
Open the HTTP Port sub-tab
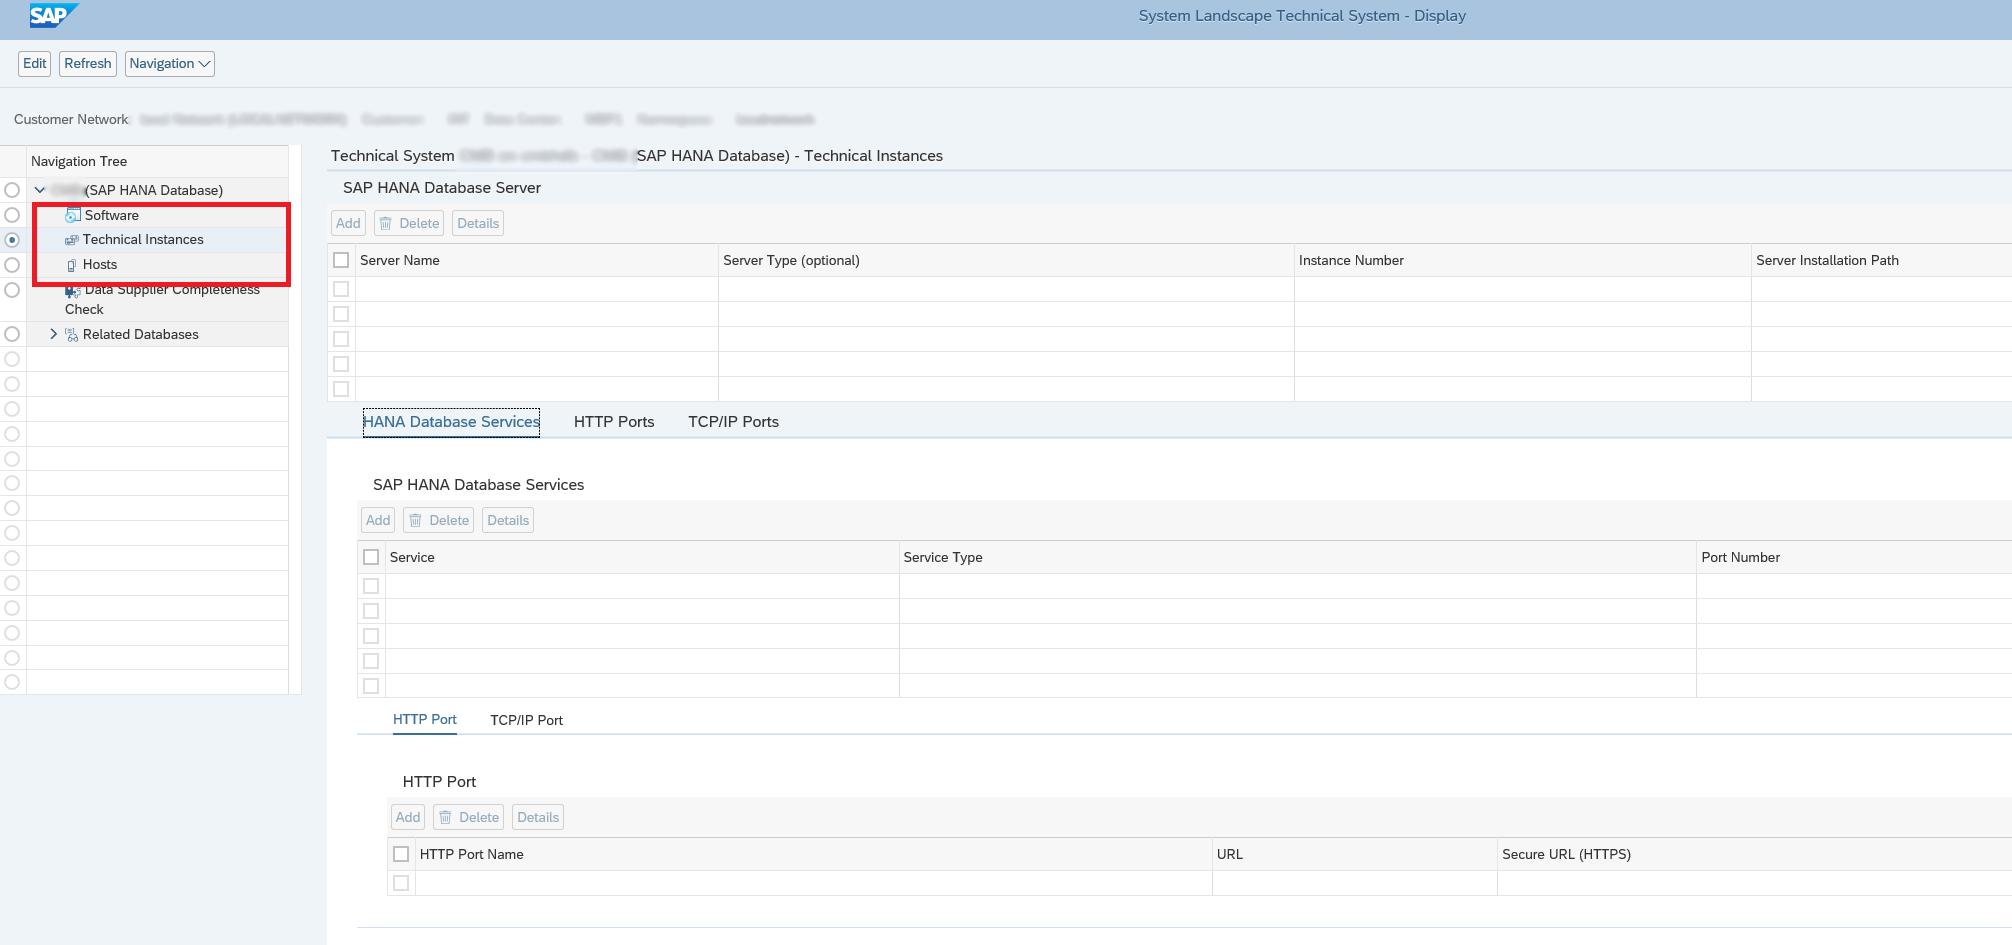tap(425, 719)
